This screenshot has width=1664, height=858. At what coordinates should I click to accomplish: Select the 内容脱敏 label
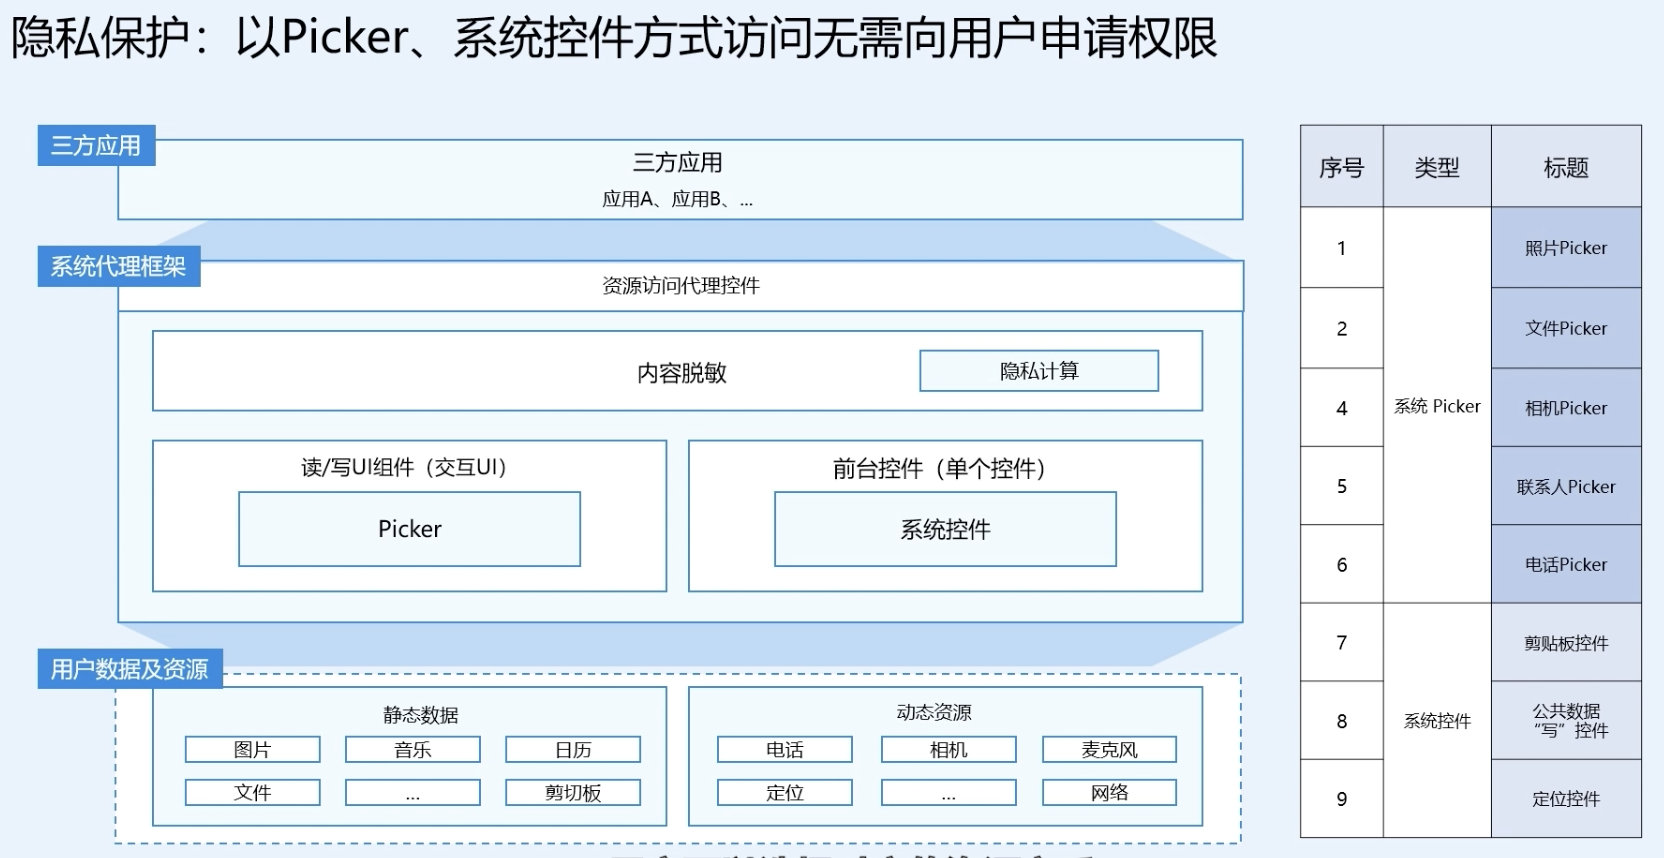[x=682, y=373]
